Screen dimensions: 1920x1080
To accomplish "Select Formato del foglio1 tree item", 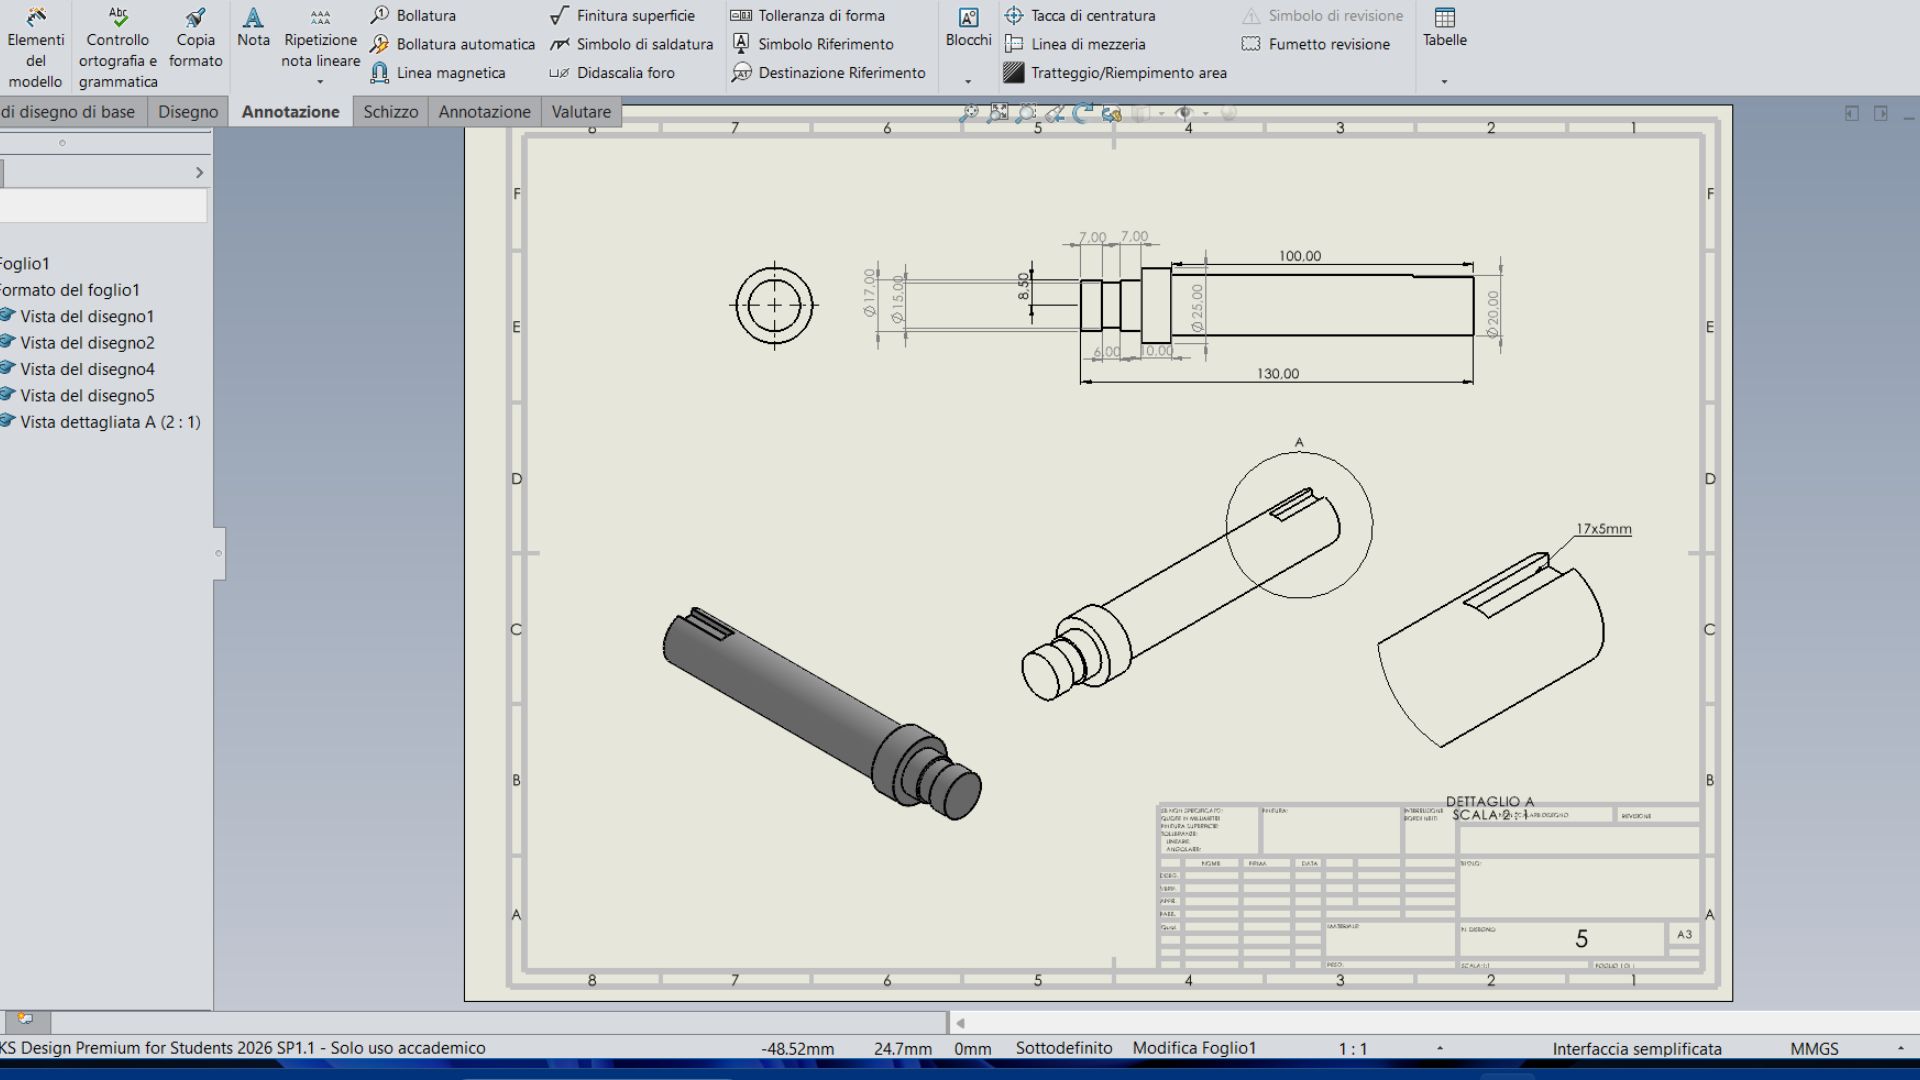I will tap(70, 290).
